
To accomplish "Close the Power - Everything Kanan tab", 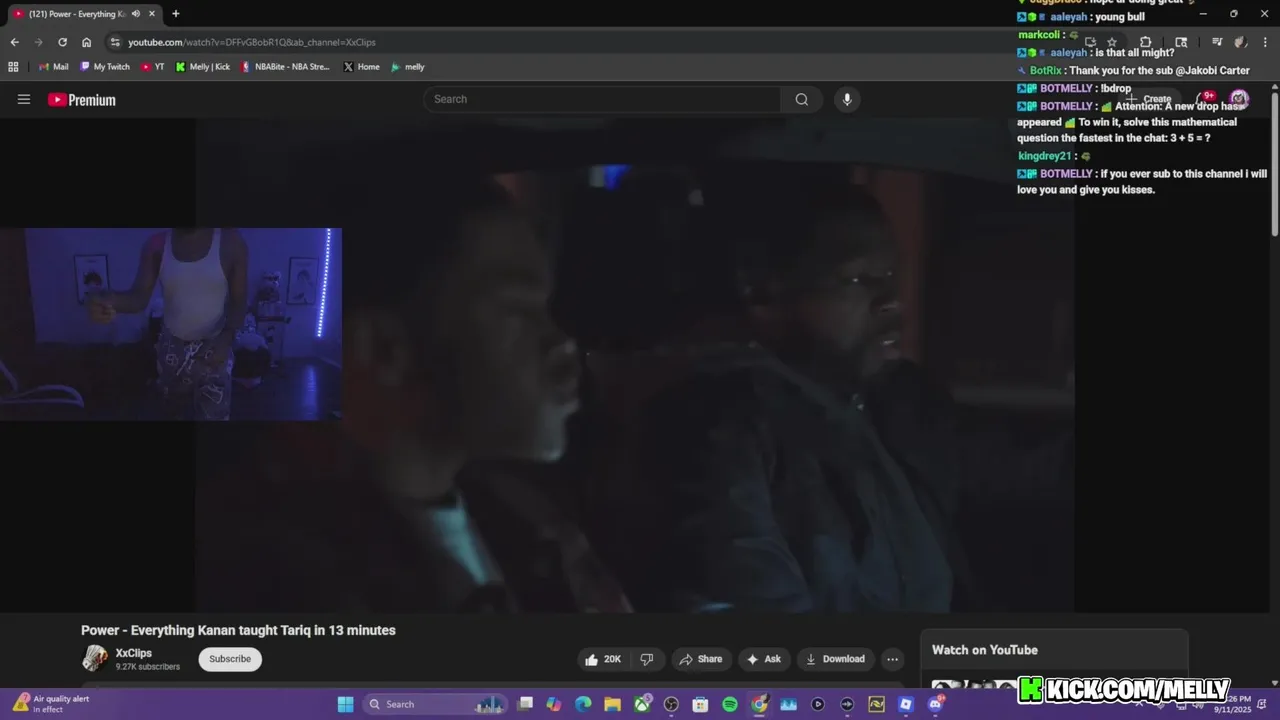I will pyautogui.click(x=154, y=14).
